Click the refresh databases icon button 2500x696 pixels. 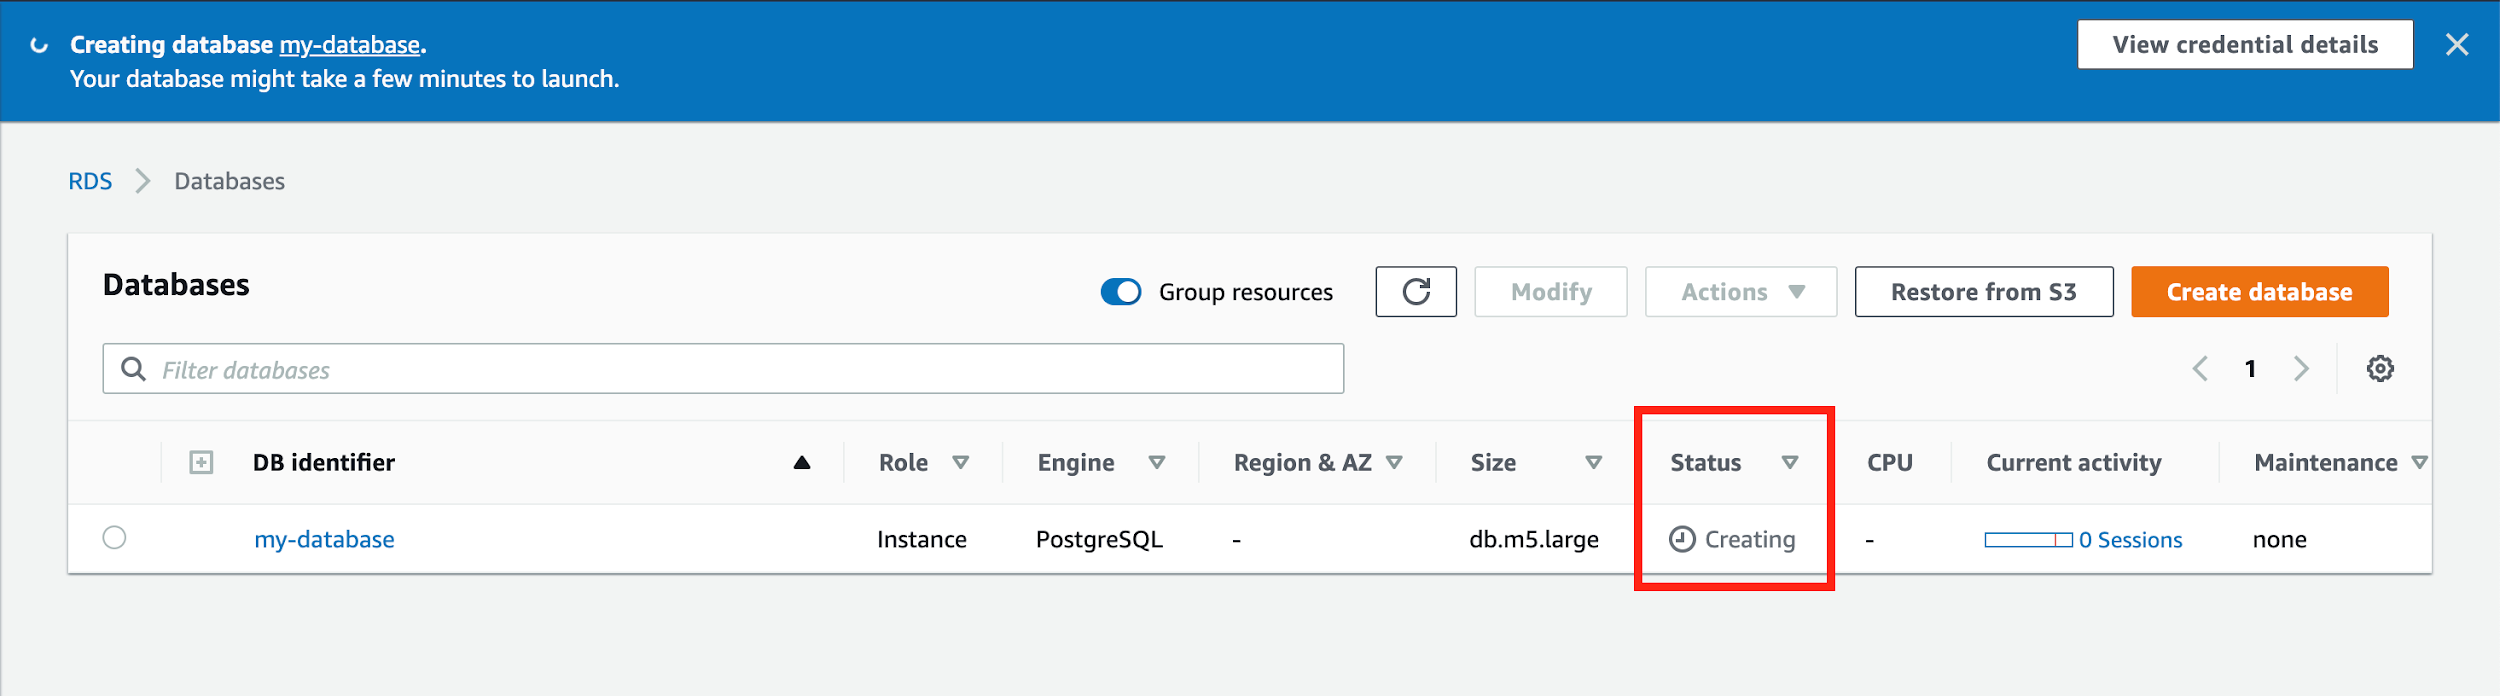[x=1415, y=291]
